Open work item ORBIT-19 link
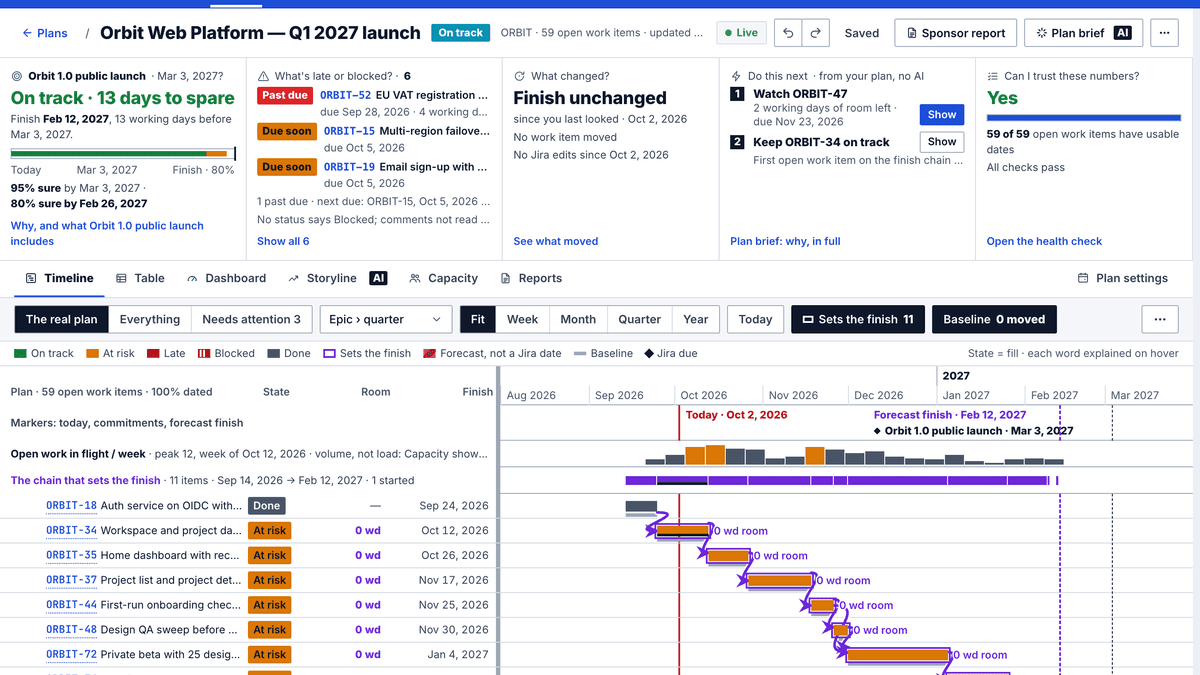1200x675 pixels. tap(349, 167)
